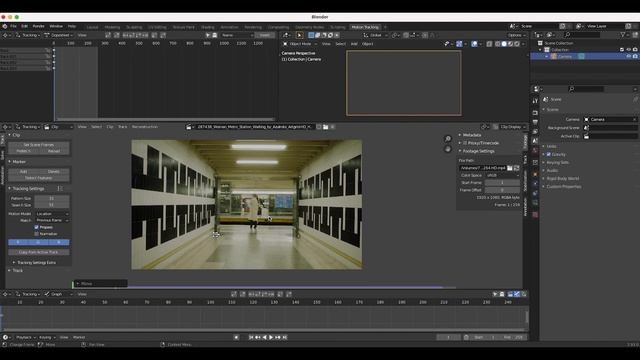The image size is (640, 360).
Task: Switch to the Layout workspace tab
Action: click(x=92, y=27)
